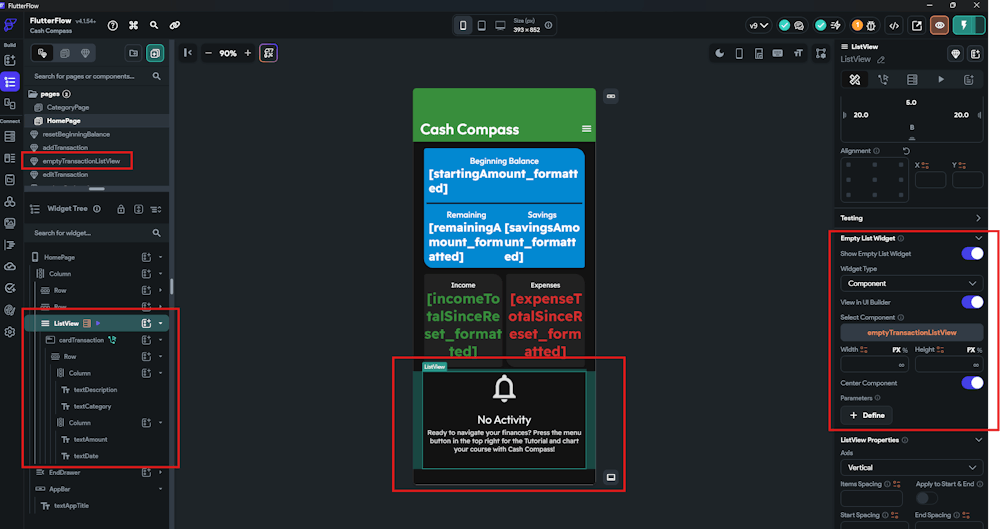Image resolution: width=1000 pixels, height=529 pixels.
Task: Click the zoom out minus button
Action: tap(209, 53)
